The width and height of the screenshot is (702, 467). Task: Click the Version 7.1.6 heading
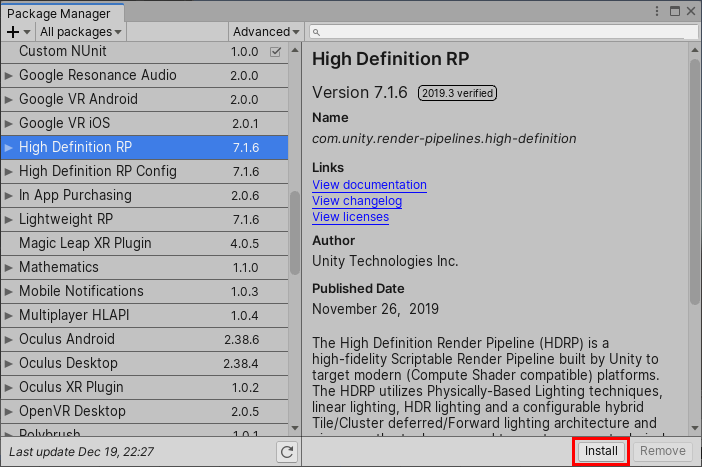coord(360,93)
